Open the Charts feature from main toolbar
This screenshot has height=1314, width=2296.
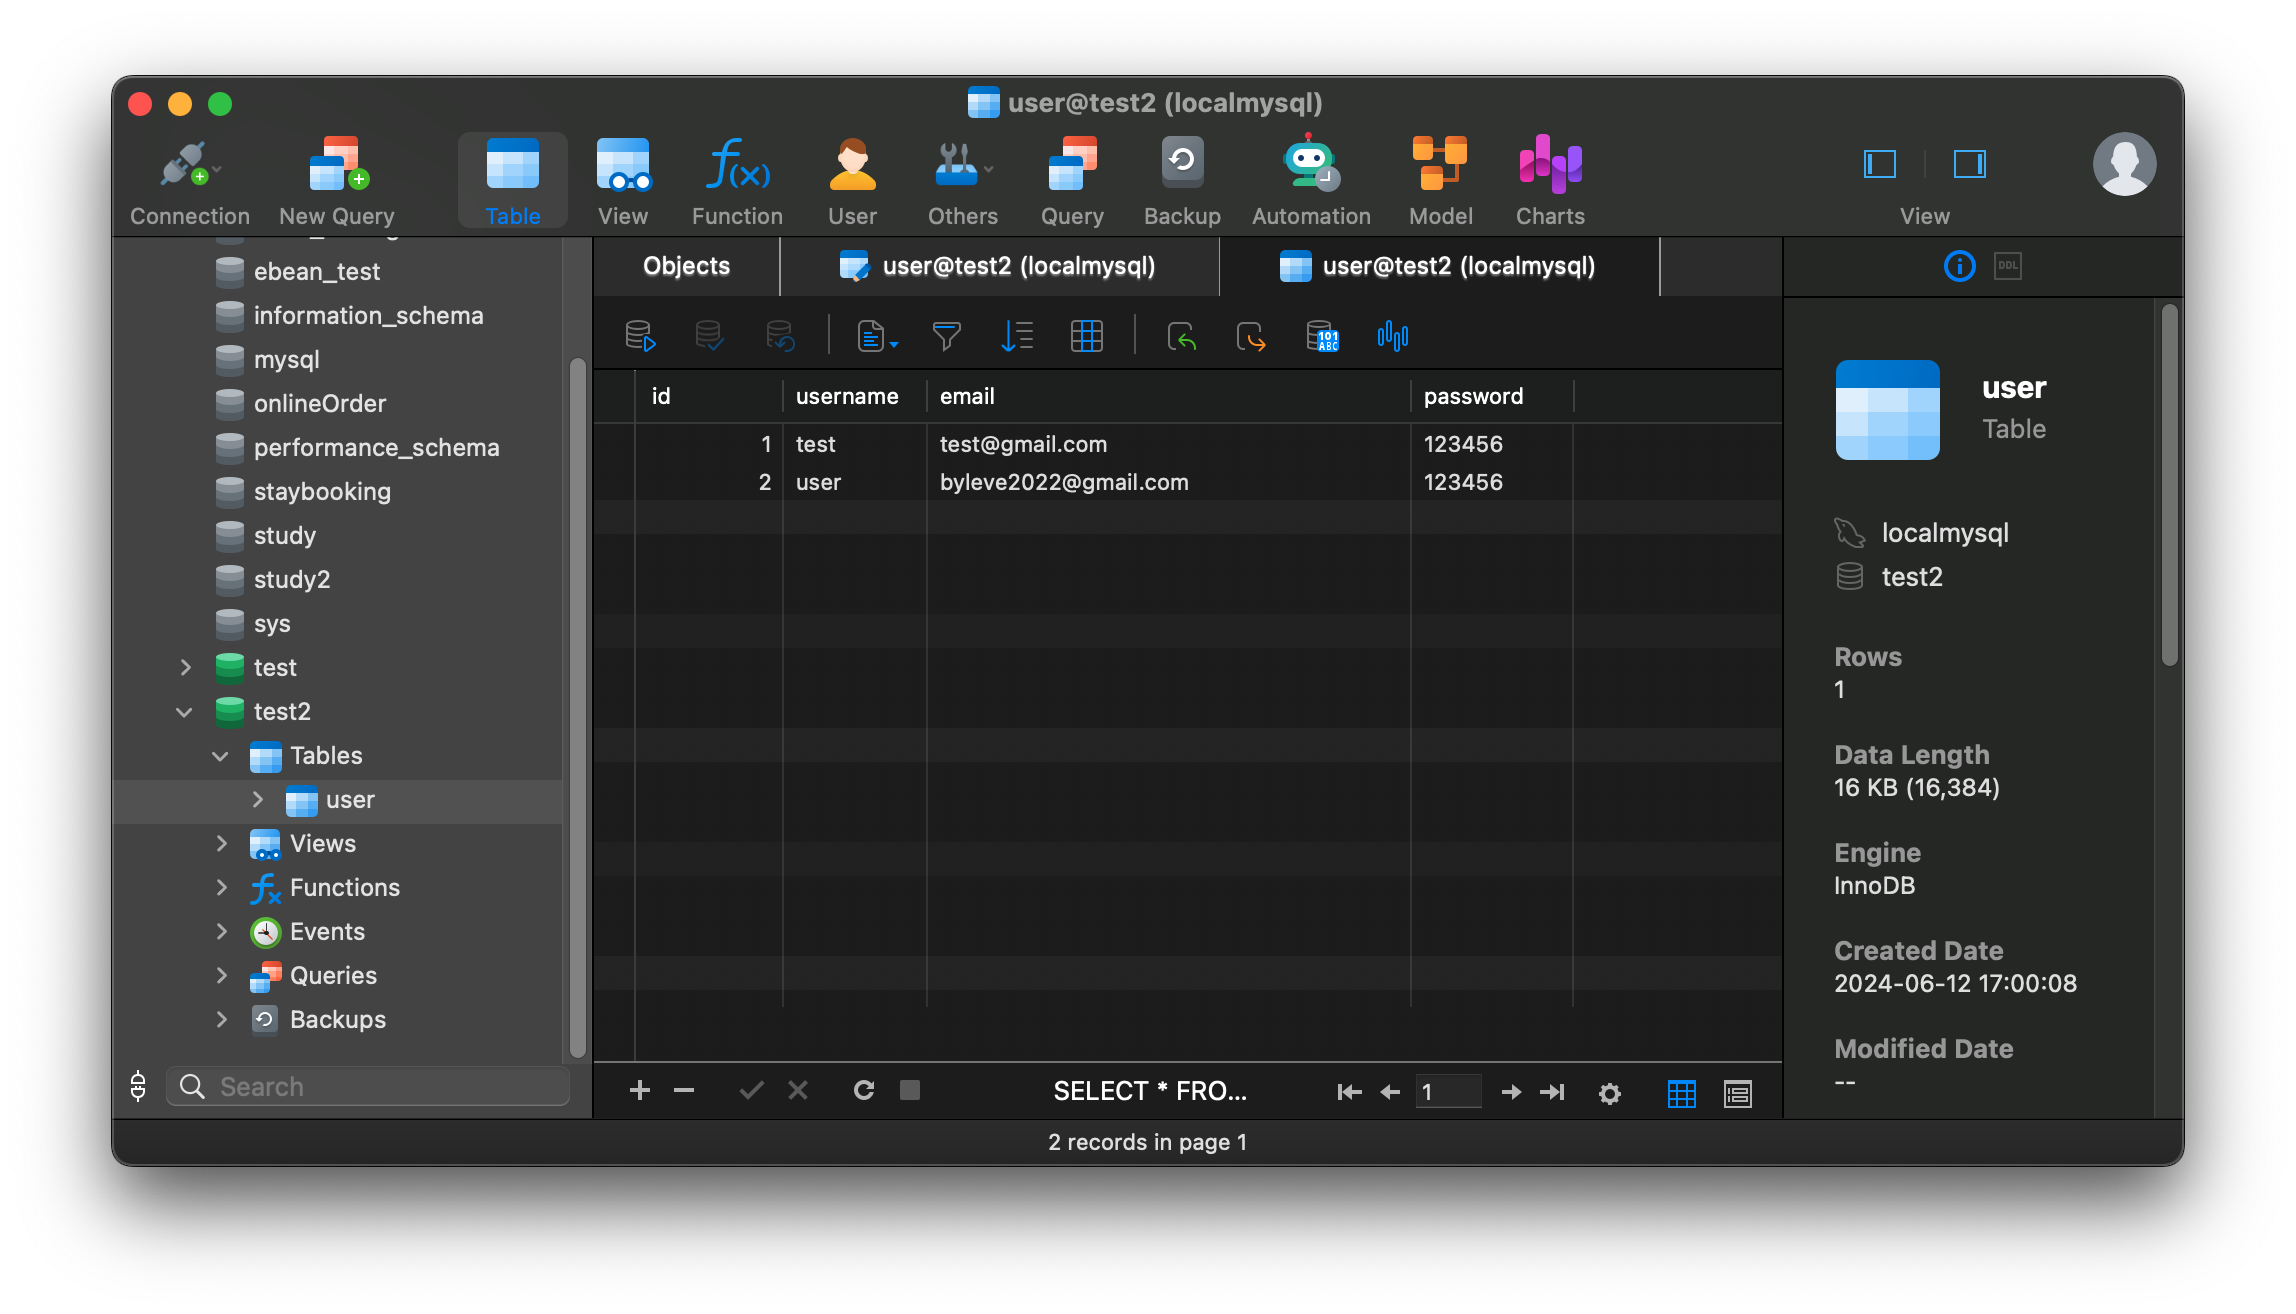point(1548,178)
